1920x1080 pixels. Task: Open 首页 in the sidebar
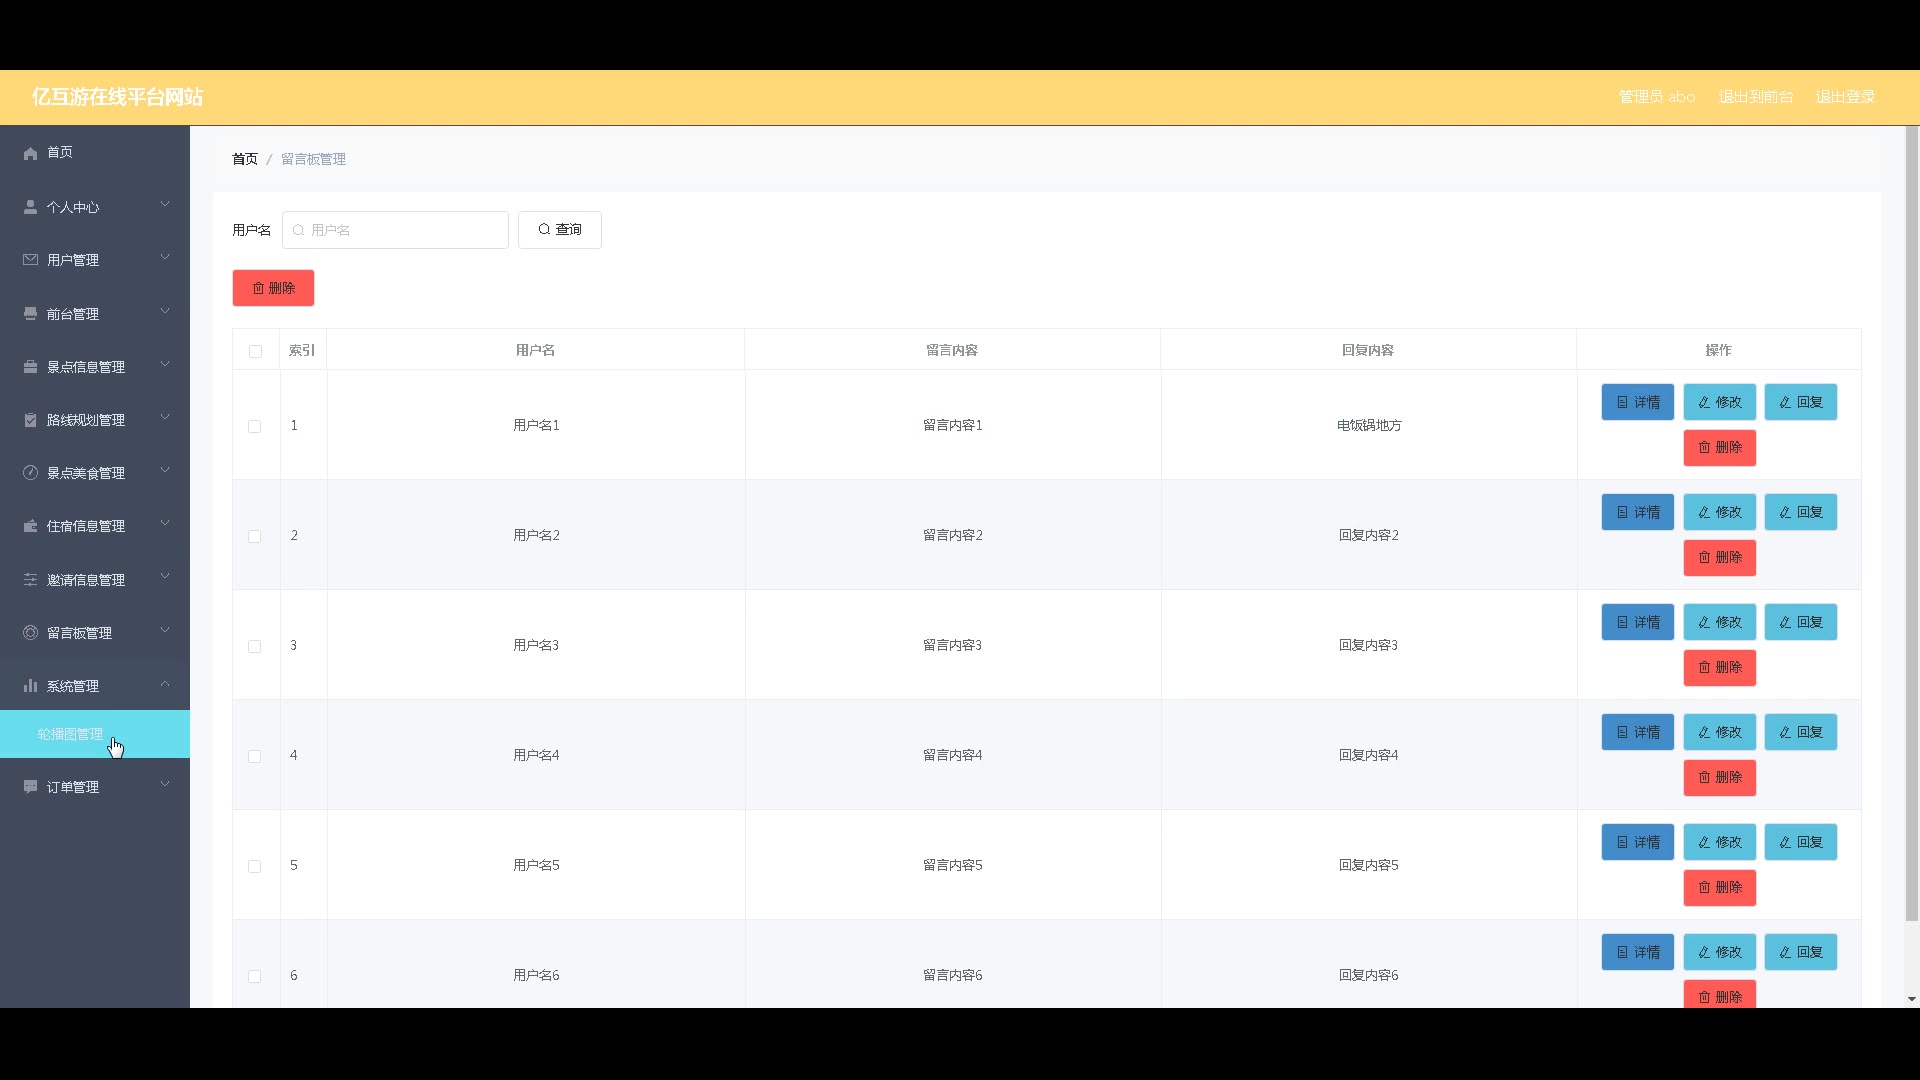[x=95, y=153]
